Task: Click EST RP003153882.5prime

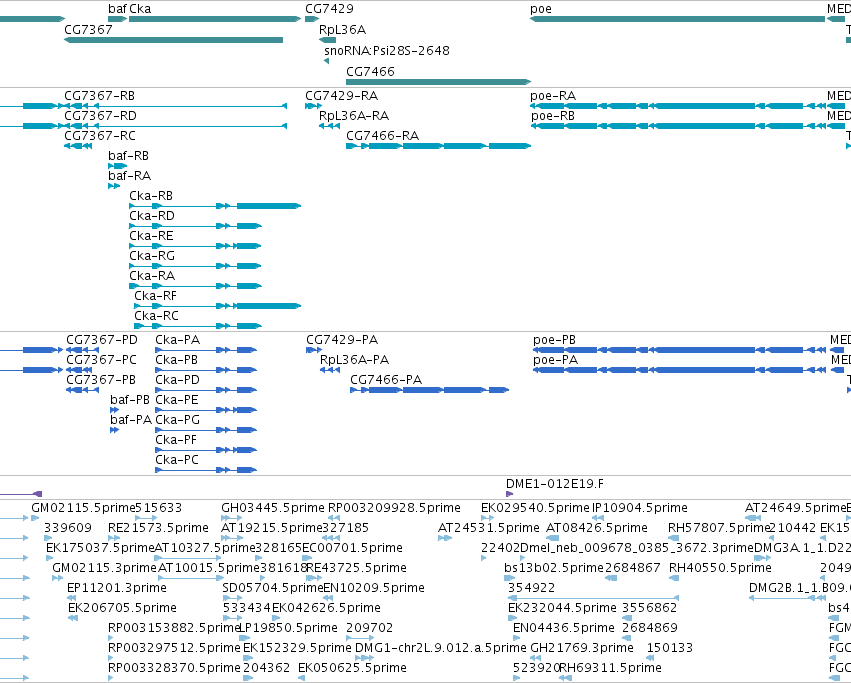Action: 174,628
